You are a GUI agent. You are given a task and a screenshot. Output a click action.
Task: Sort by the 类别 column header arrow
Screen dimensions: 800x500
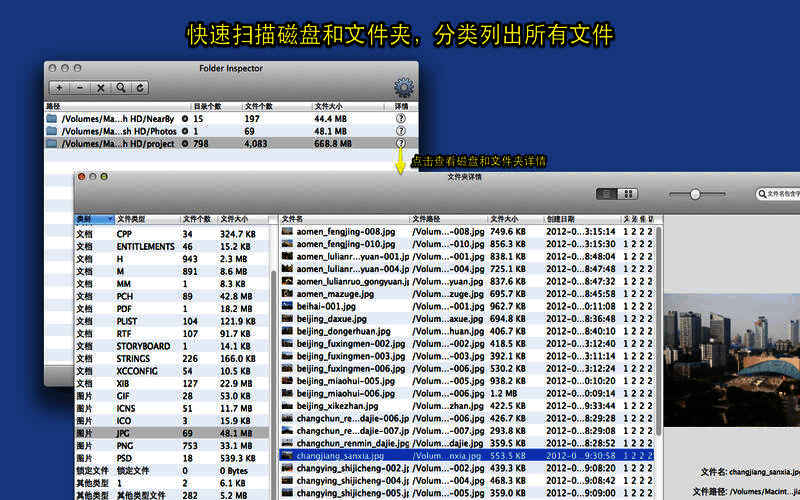[109, 218]
